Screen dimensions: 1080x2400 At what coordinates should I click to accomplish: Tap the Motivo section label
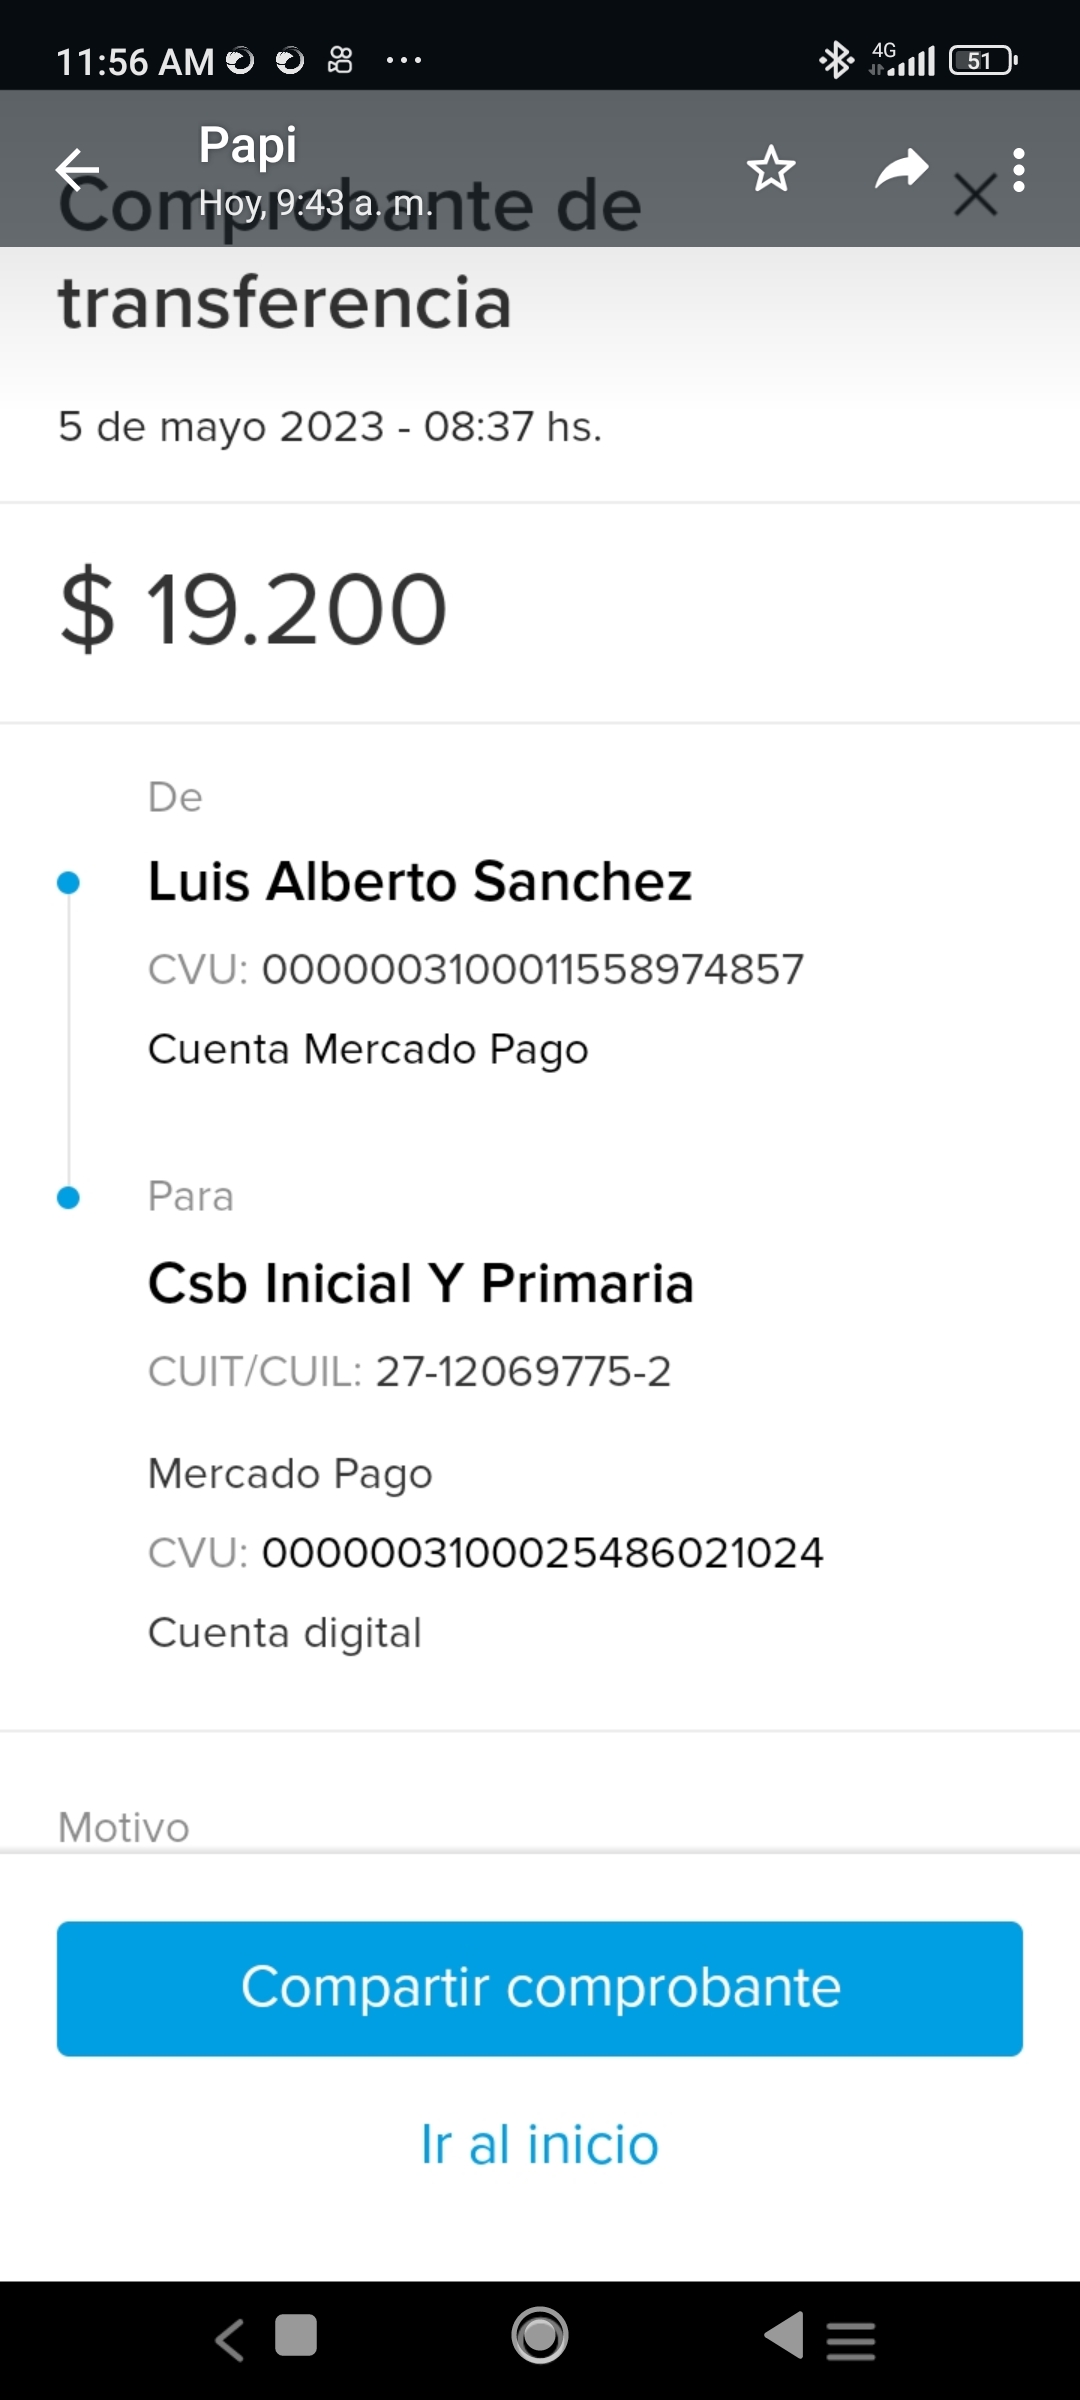[124, 1828]
